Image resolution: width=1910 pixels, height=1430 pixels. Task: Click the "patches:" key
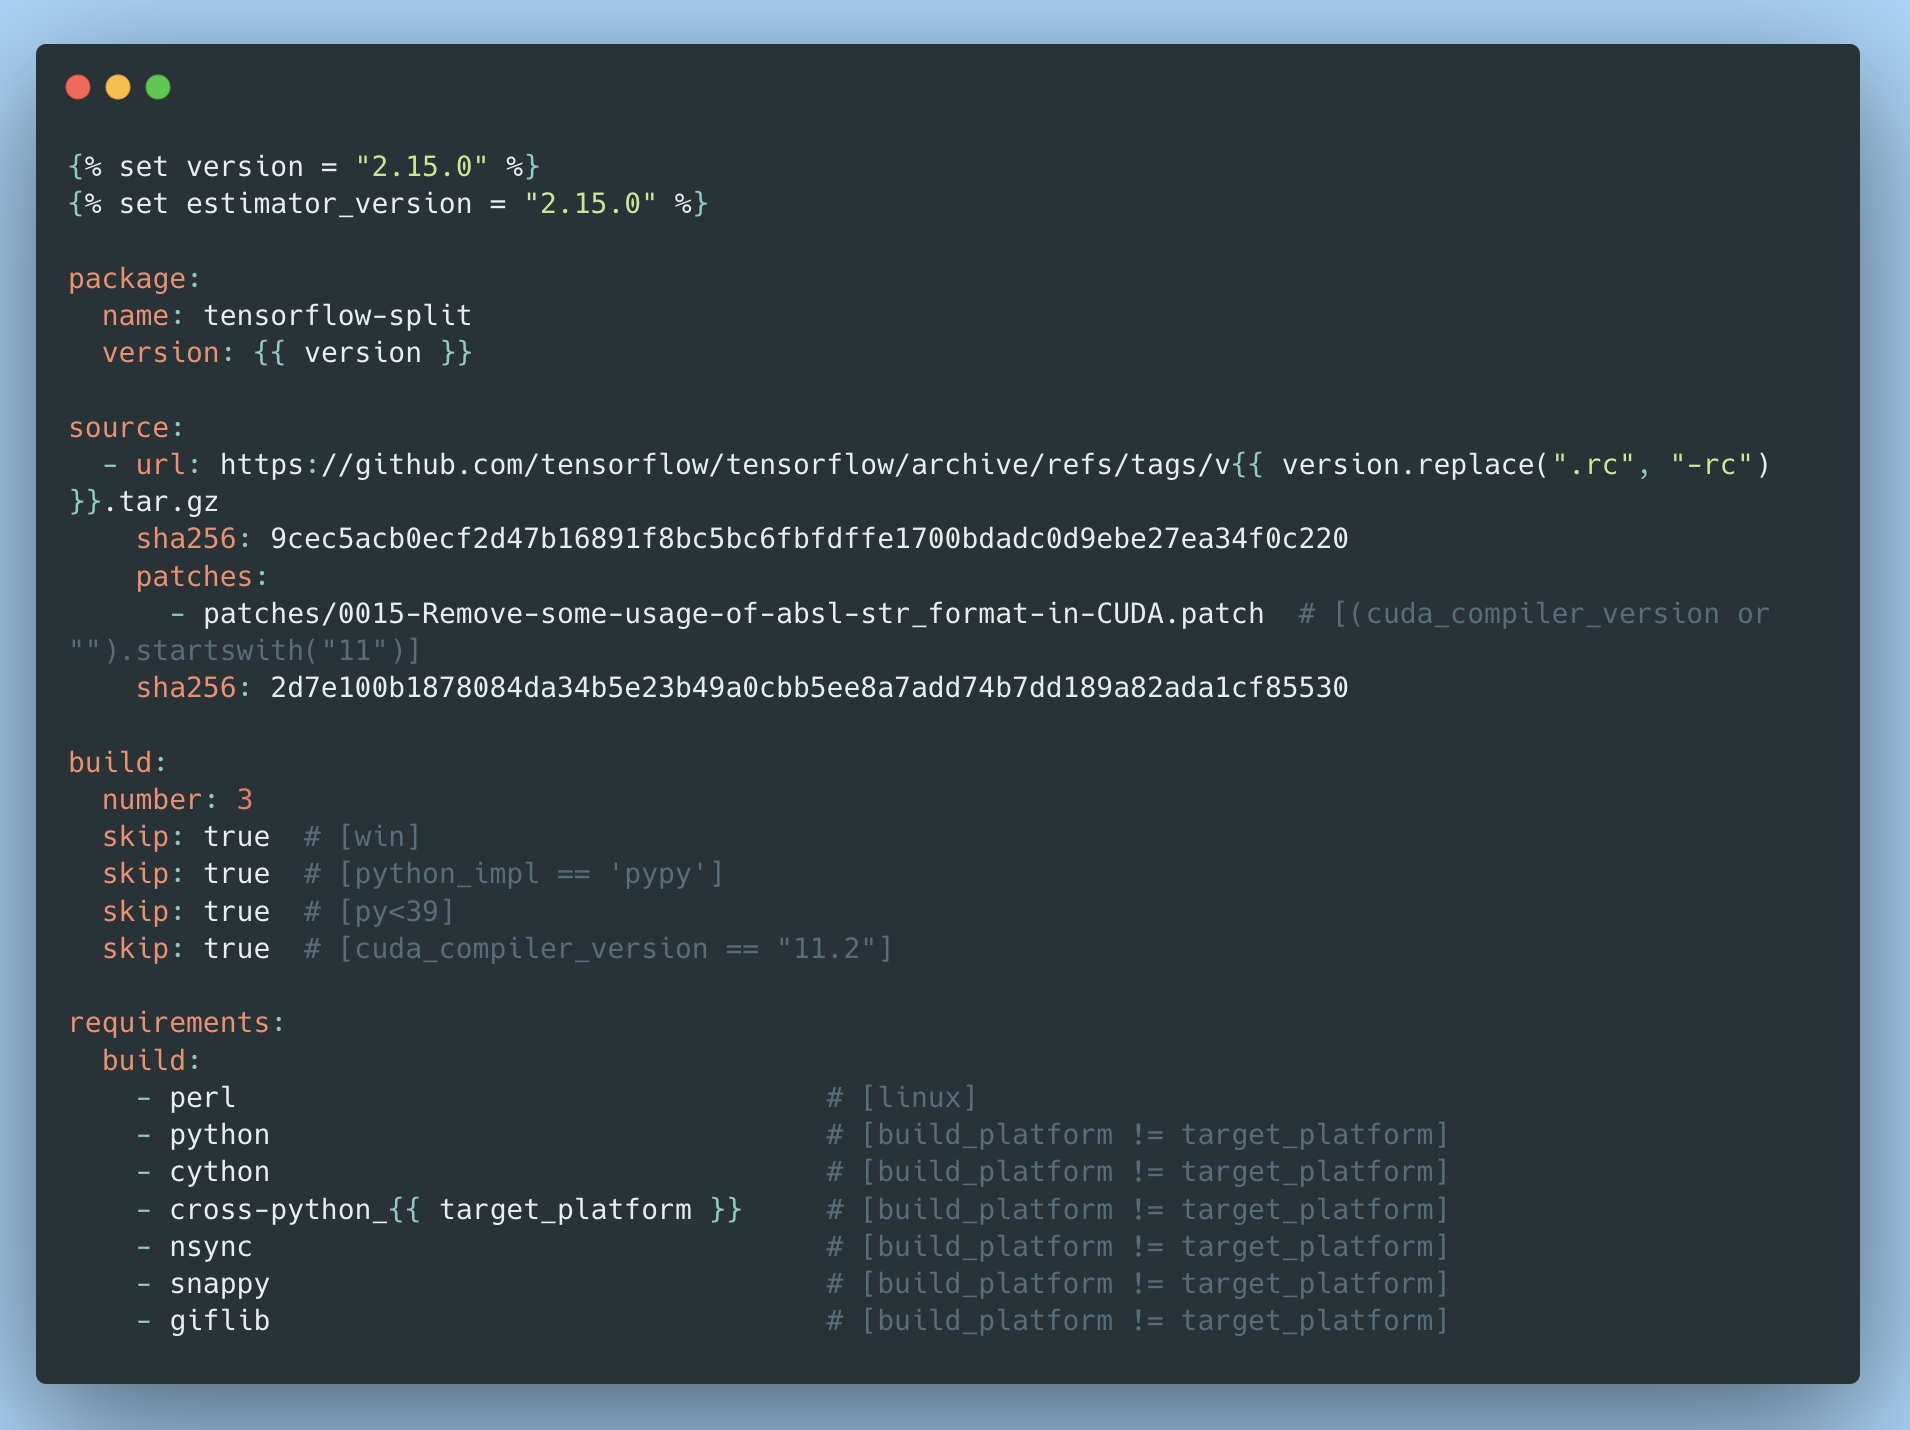pos(202,577)
